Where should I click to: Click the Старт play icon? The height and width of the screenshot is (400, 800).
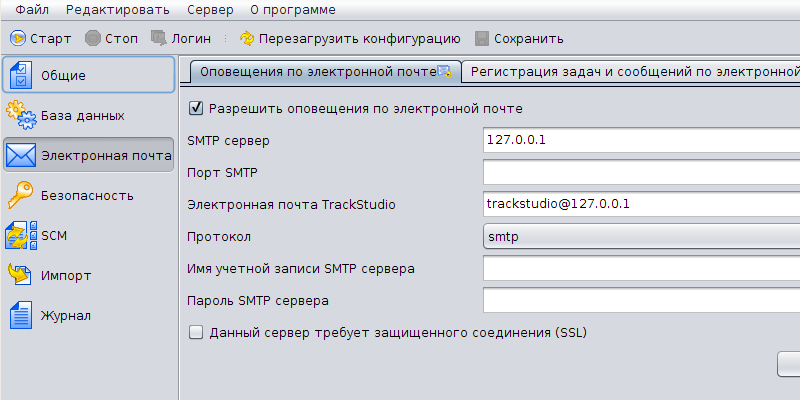pyautogui.click(x=18, y=38)
